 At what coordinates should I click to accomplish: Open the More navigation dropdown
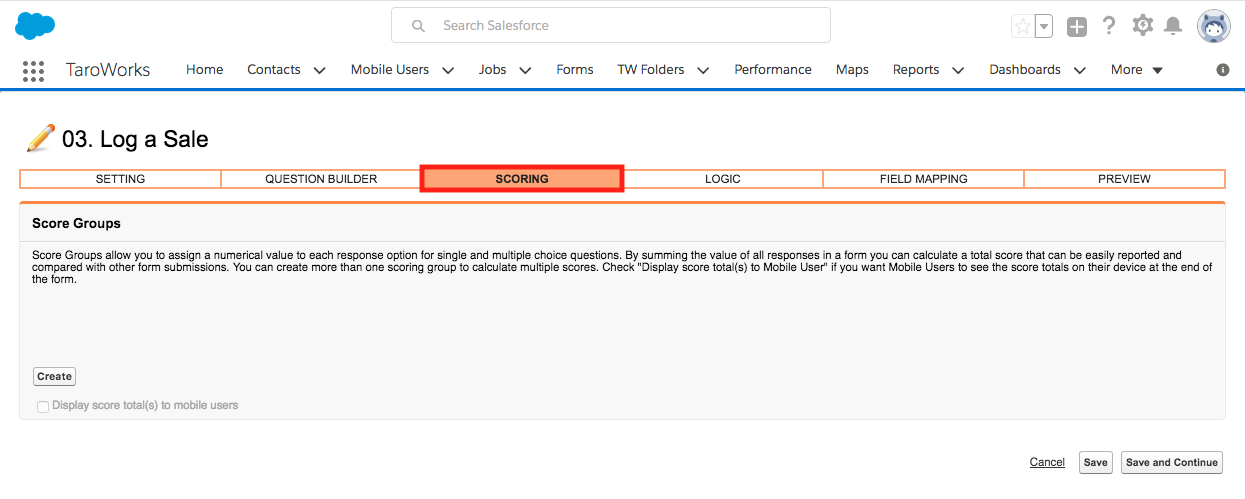(1137, 70)
